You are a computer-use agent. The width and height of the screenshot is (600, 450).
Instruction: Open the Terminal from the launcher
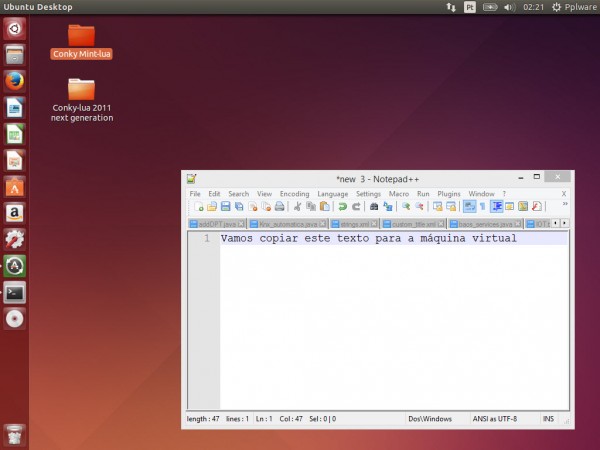click(15, 293)
